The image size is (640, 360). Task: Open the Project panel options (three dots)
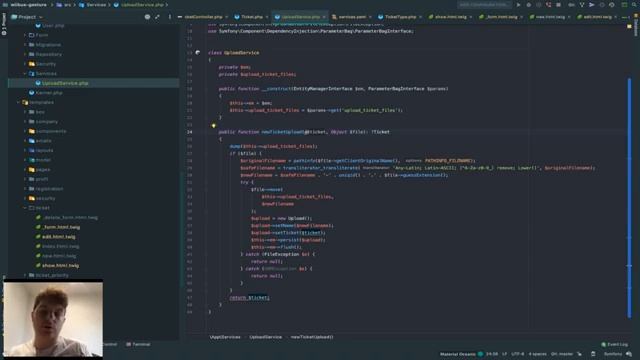170,17
